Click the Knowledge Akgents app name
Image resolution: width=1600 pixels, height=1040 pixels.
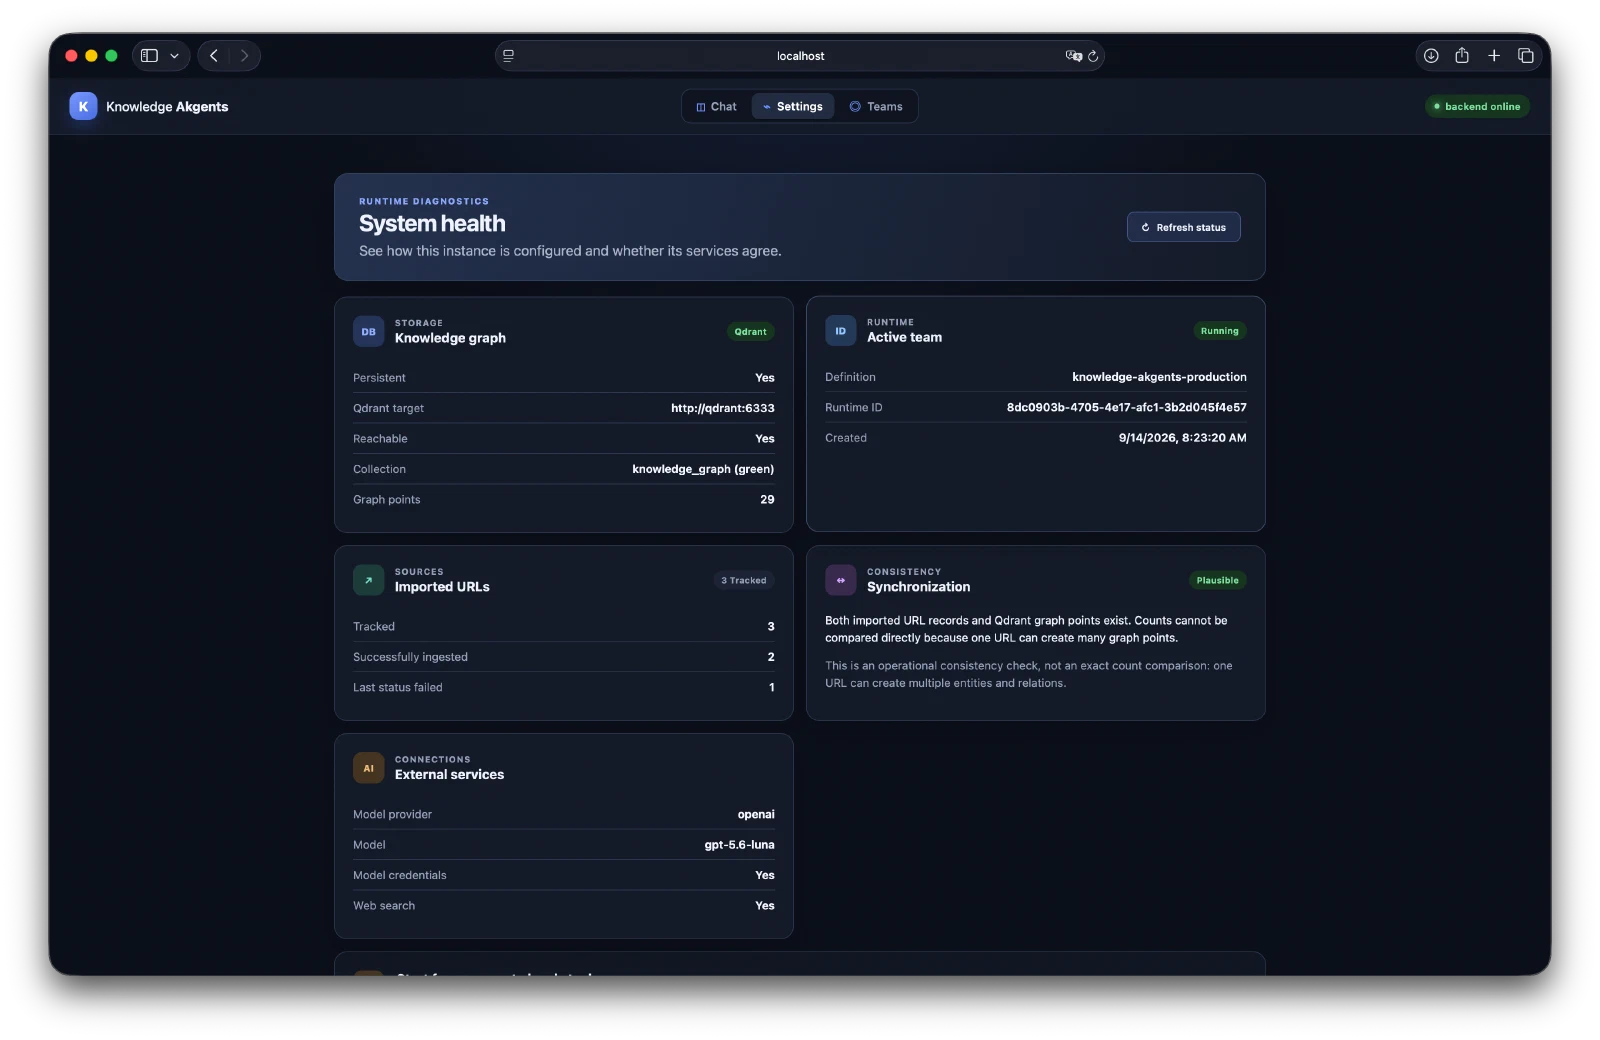click(167, 106)
